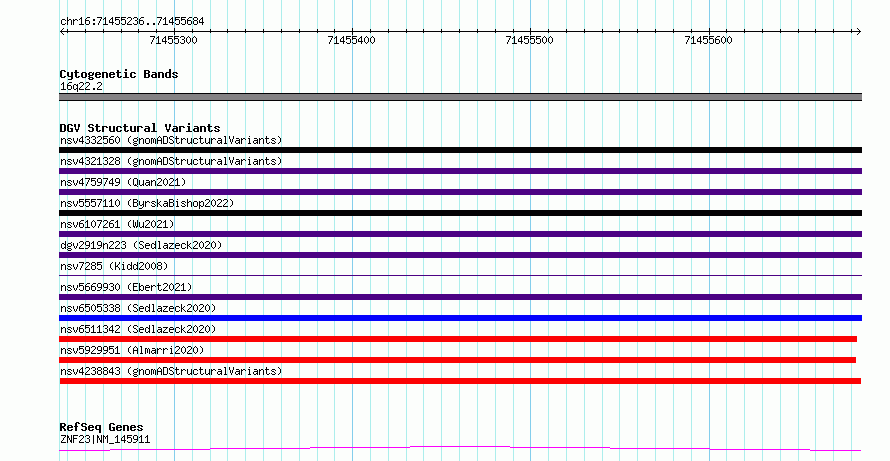
Task: Click the 16q22.2 cytogenetic band label
Action: [x=81, y=87]
